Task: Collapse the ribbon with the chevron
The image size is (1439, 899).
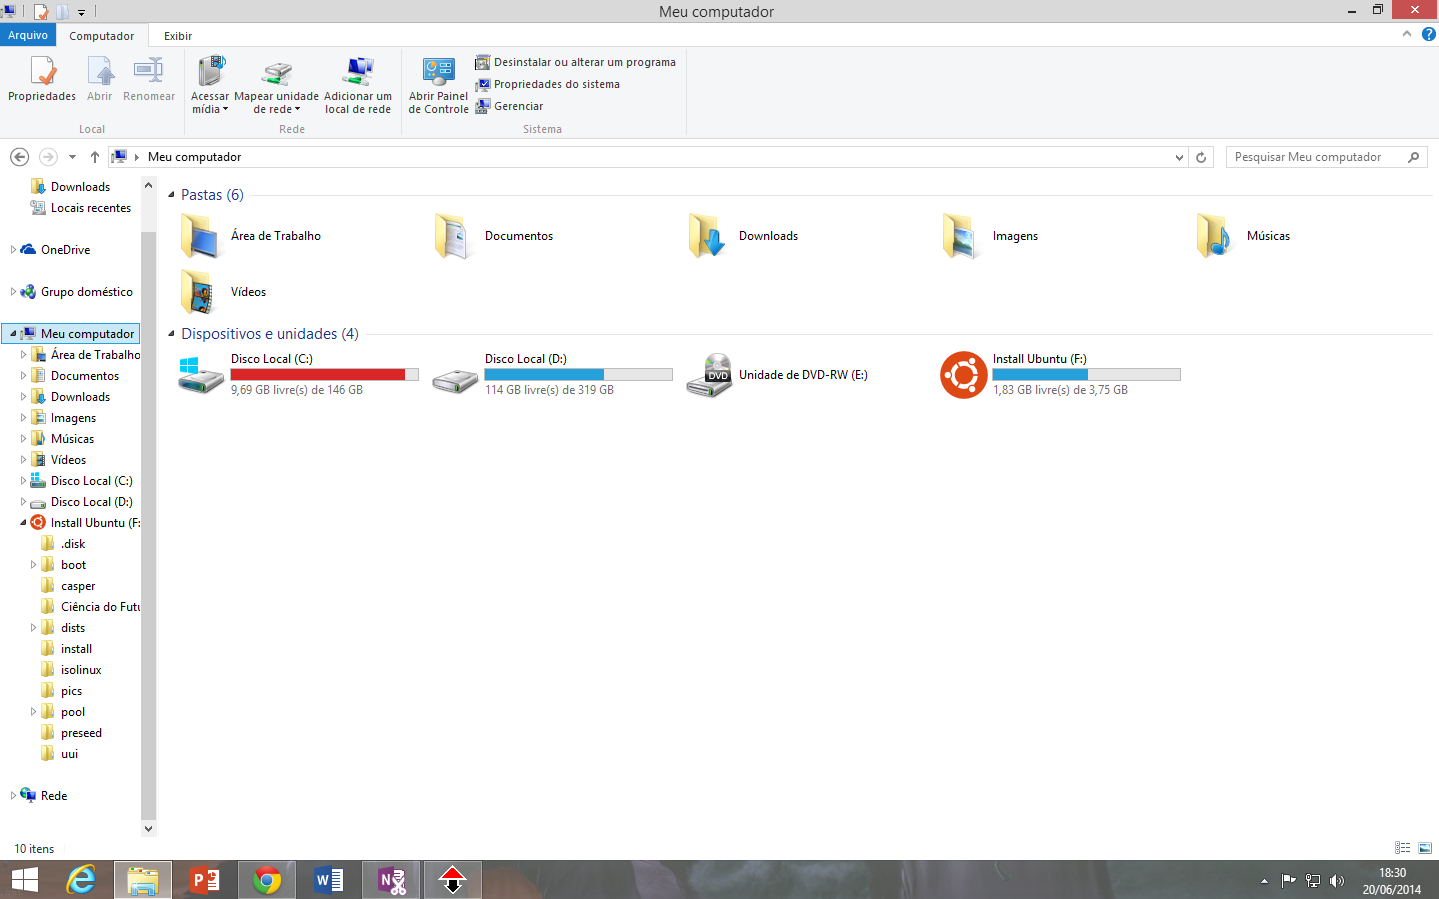Action: click(x=1407, y=34)
